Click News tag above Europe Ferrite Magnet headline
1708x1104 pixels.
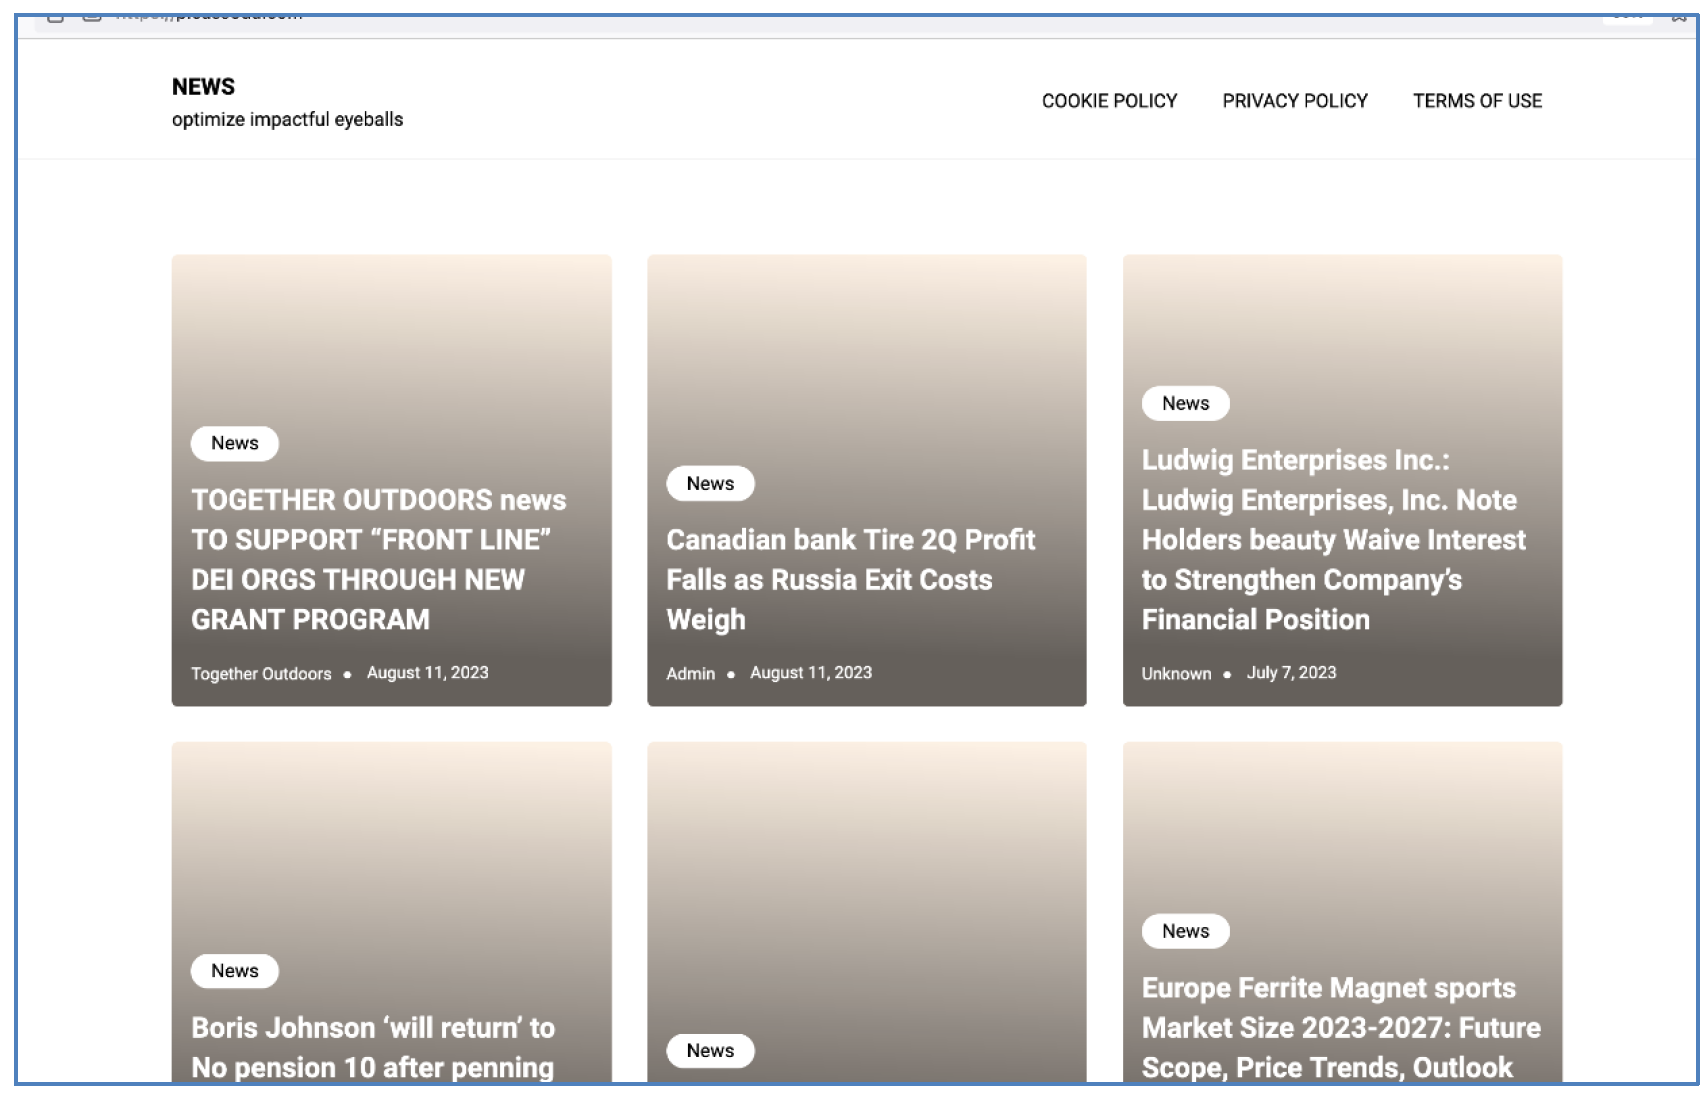(1185, 931)
